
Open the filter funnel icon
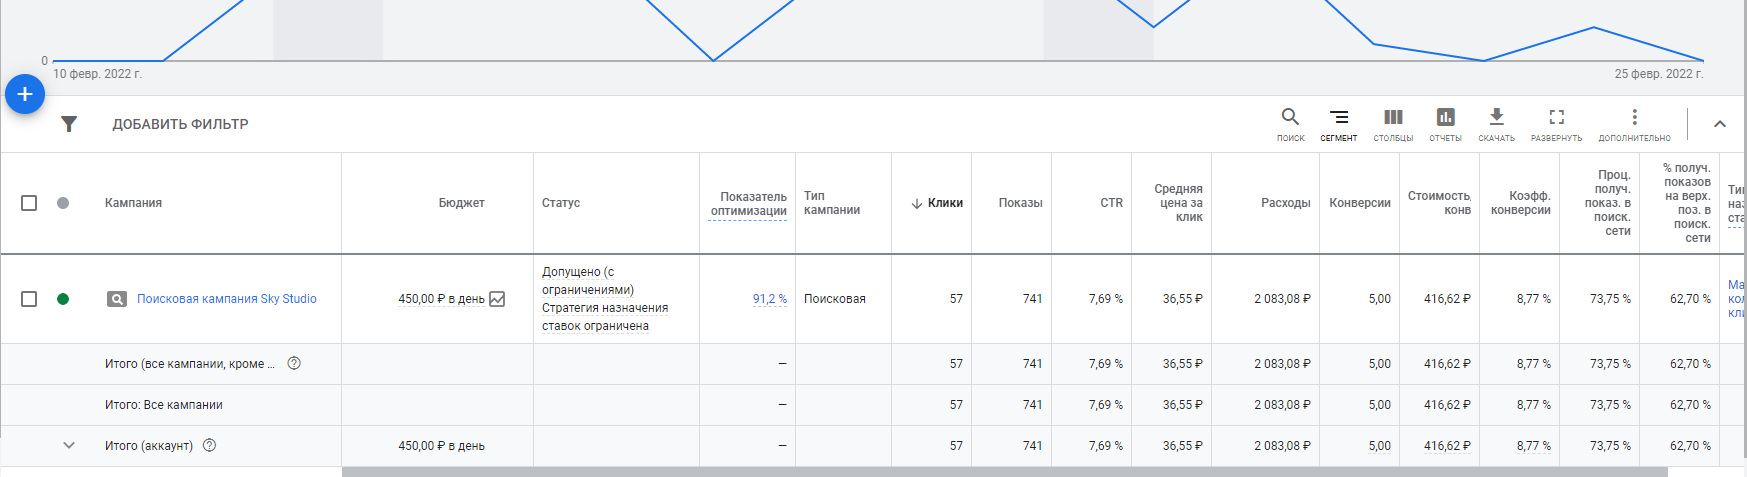[x=69, y=124]
